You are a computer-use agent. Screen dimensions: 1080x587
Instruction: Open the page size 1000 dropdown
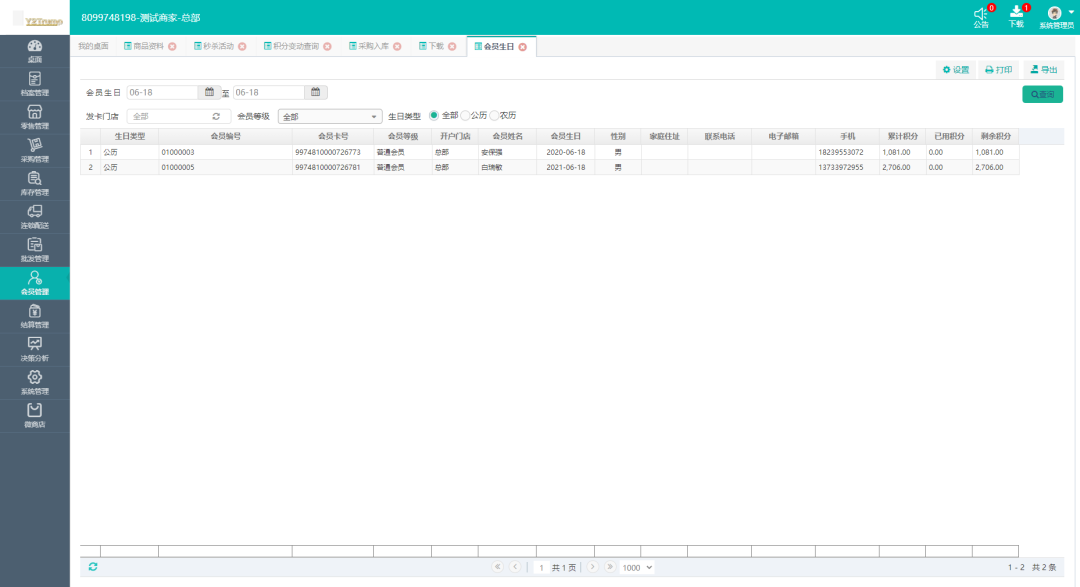click(x=637, y=567)
